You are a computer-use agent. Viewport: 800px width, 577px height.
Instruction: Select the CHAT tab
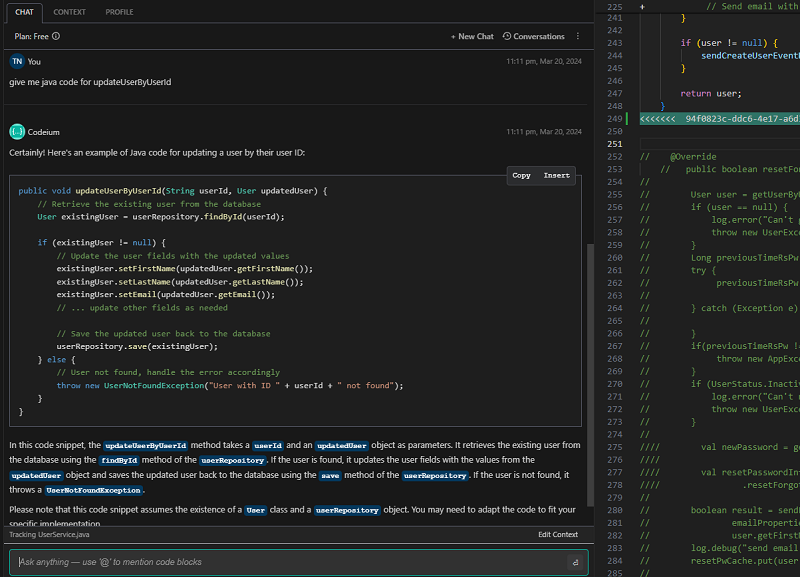pyautogui.click(x=24, y=12)
